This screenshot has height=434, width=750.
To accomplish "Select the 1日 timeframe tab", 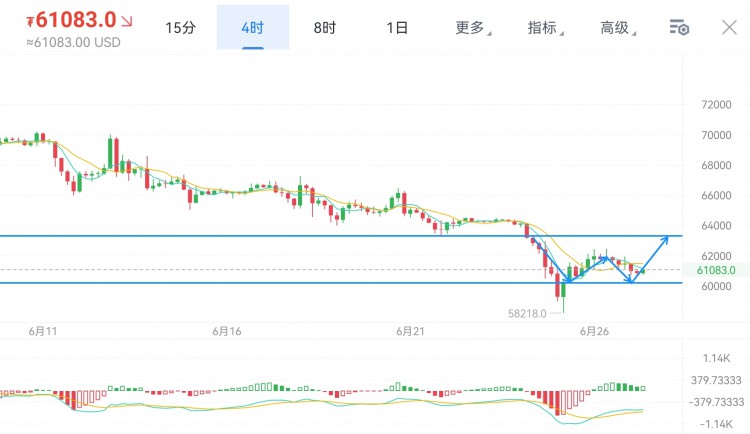I will pyautogui.click(x=397, y=28).
